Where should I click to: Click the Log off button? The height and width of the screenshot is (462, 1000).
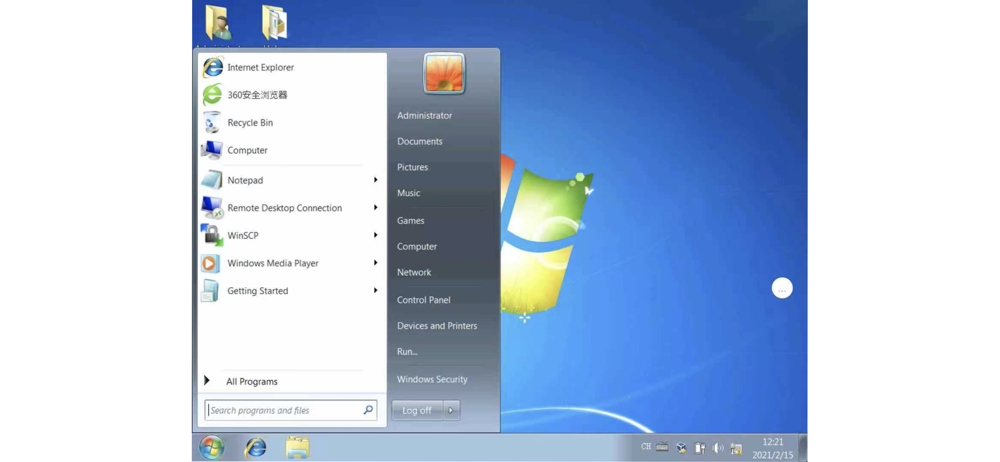[417, 410]
